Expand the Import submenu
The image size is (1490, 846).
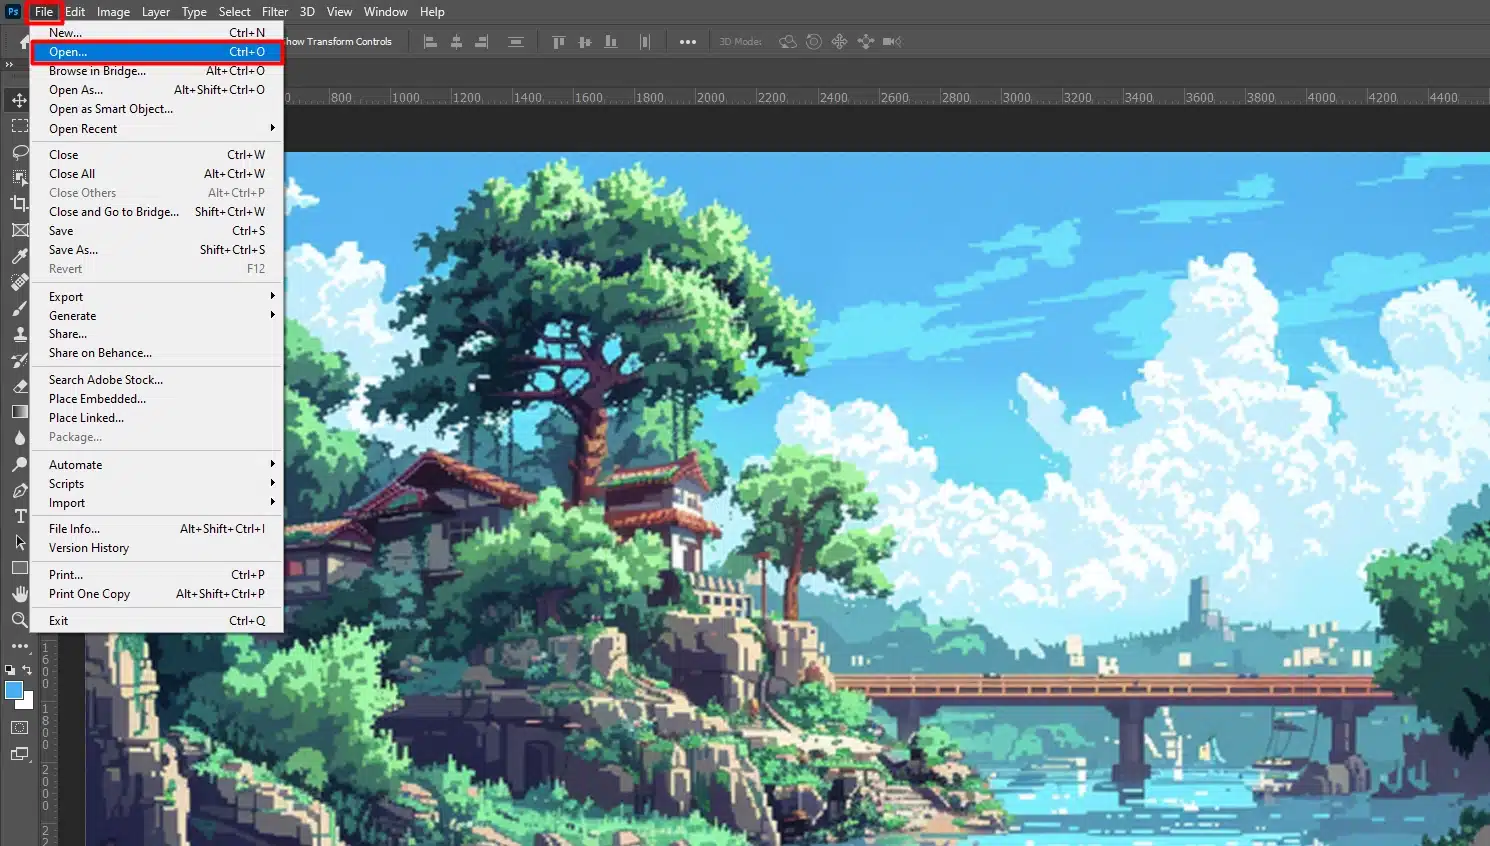click(157, 503)
